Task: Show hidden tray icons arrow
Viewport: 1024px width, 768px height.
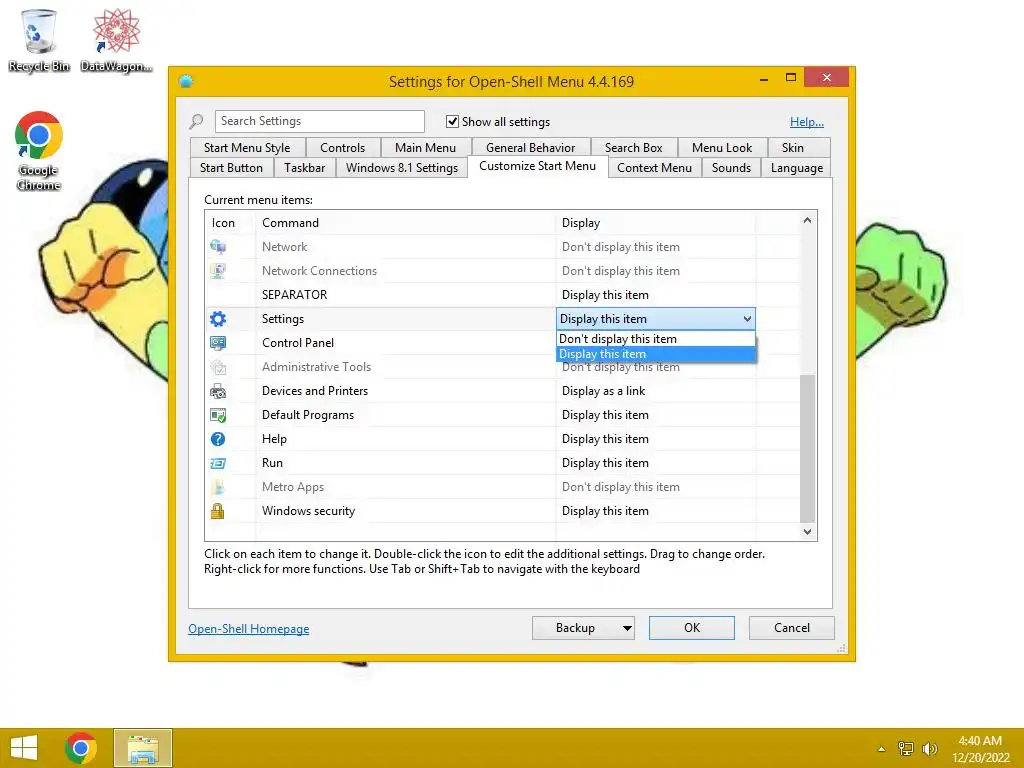Action: tap(881, 749)
